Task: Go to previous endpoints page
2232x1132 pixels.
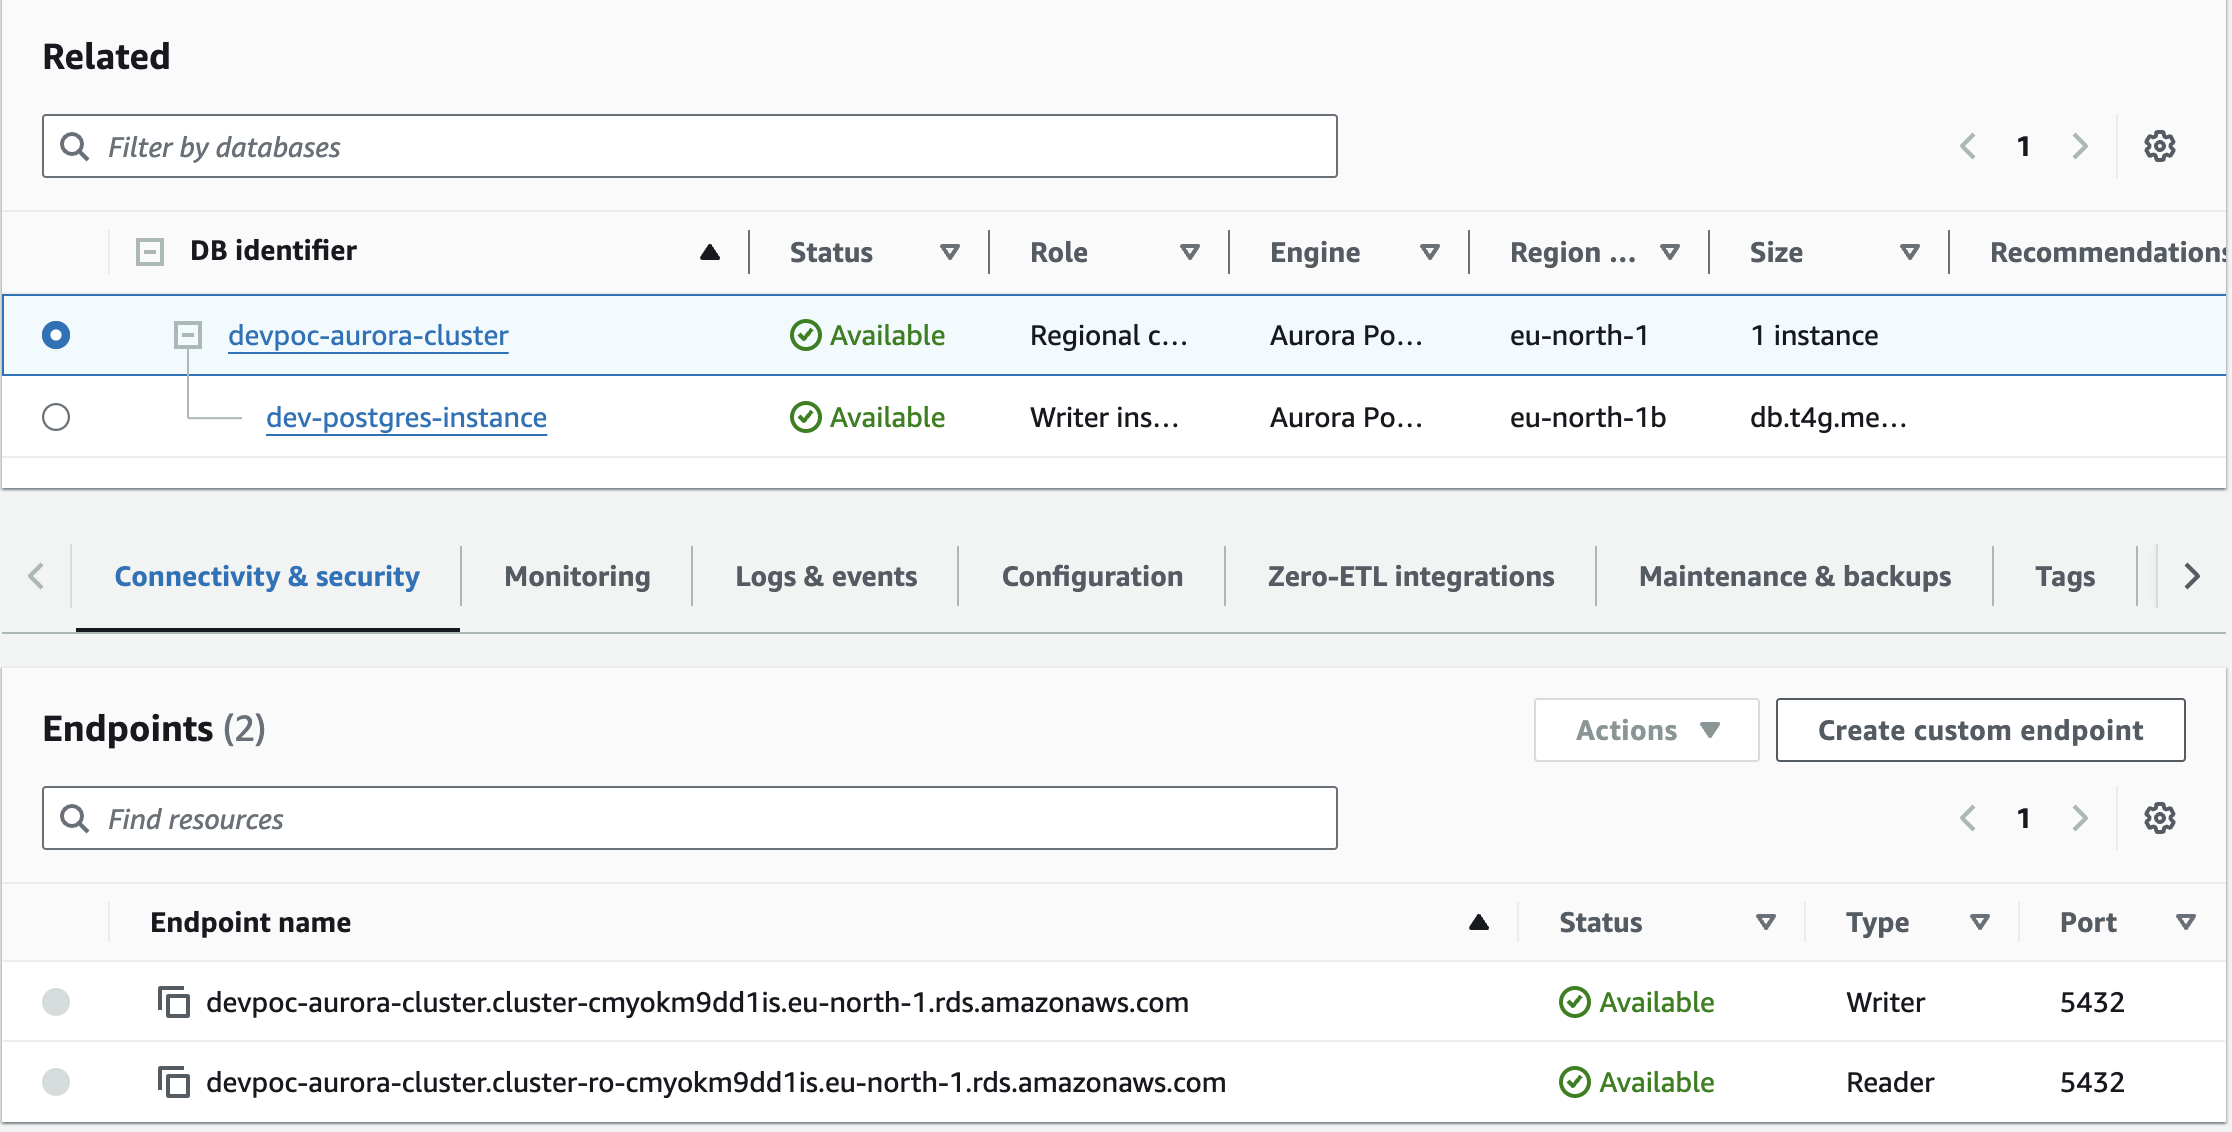Action: click(1968, 819)
